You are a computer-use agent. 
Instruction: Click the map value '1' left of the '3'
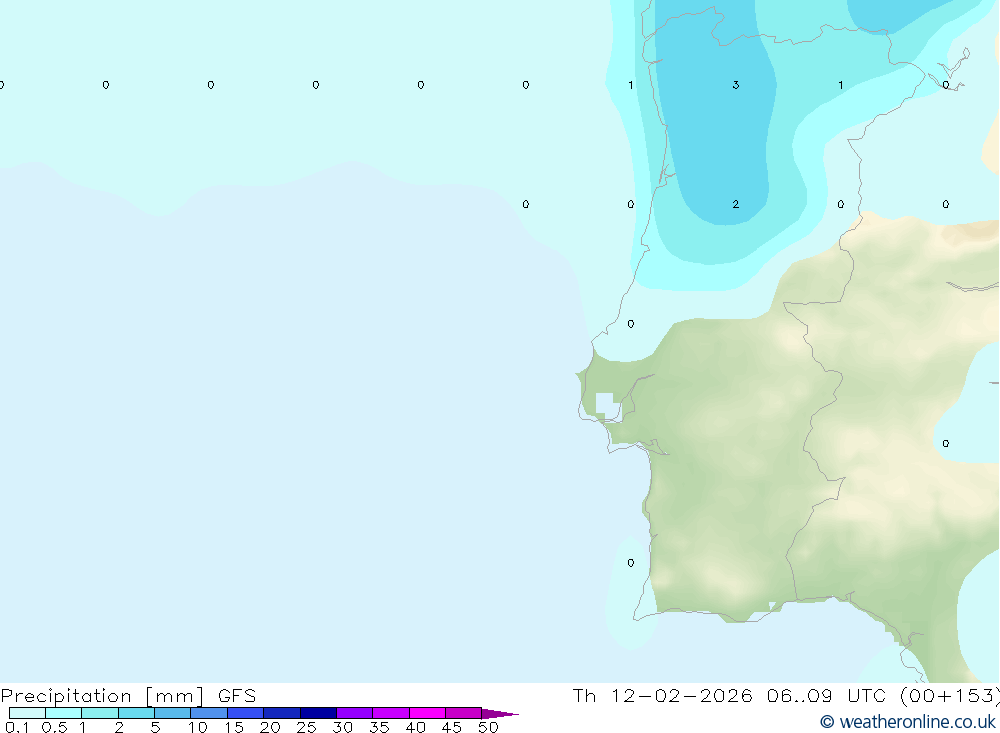pos(631,85)
